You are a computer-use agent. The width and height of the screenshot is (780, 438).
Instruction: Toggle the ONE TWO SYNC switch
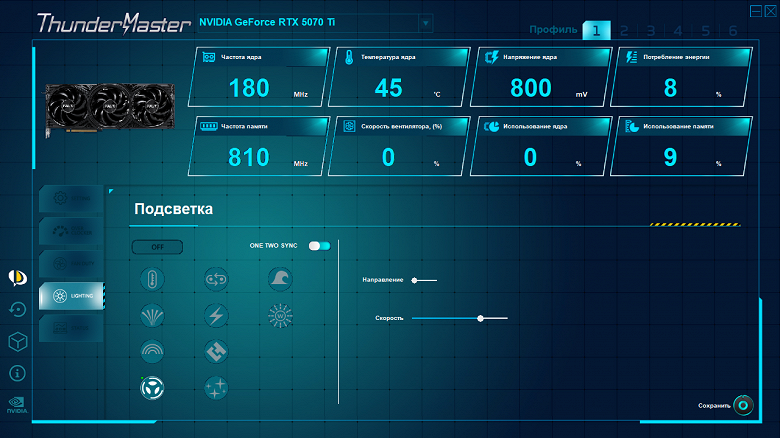point(319,246)
